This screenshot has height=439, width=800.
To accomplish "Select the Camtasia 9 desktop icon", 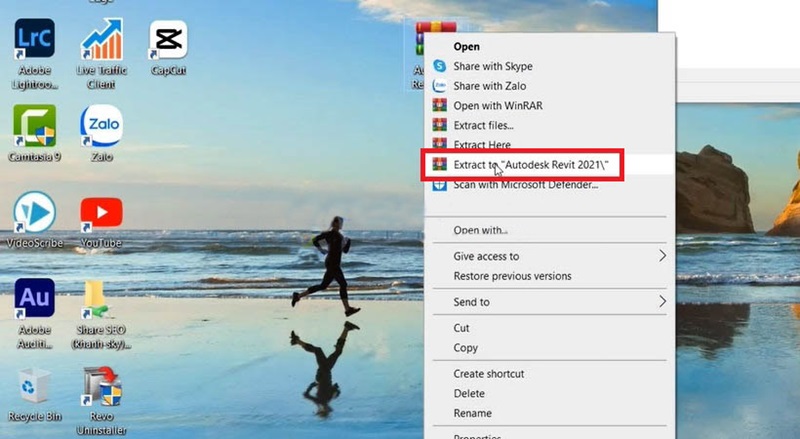I will click(x=34, y=127).
